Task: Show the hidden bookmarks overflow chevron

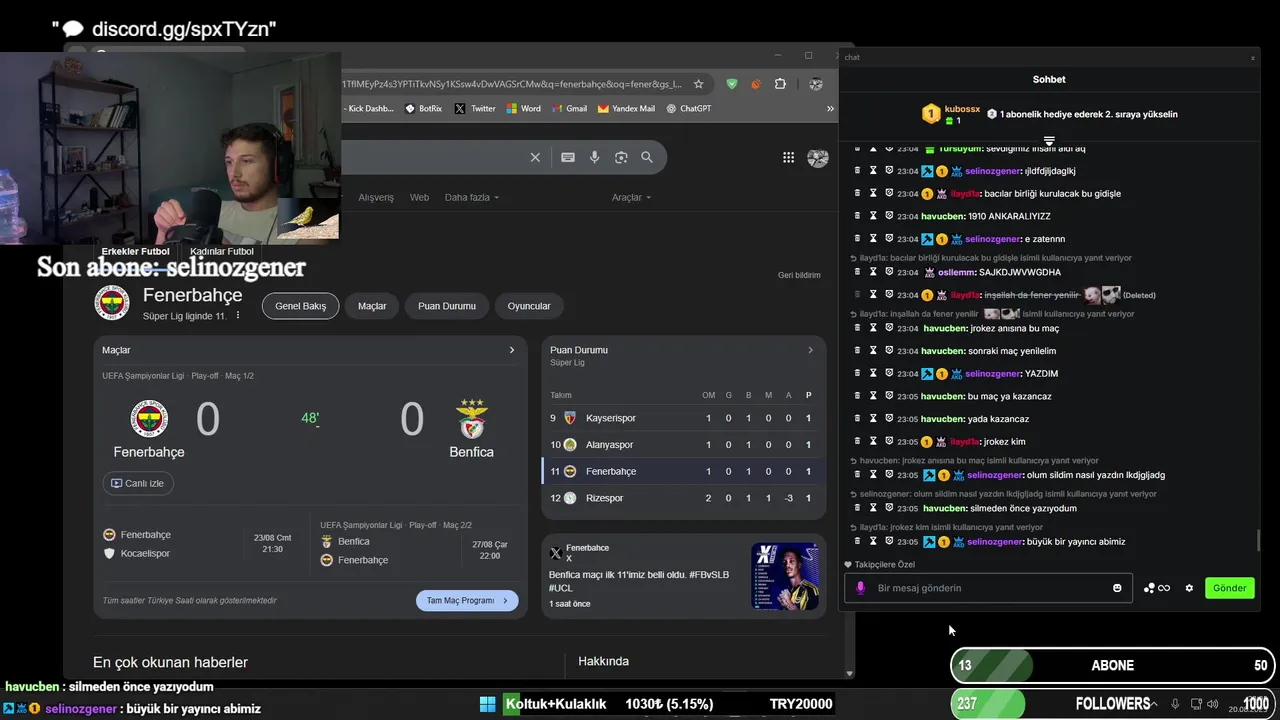Action: click(x=830, y=108)
